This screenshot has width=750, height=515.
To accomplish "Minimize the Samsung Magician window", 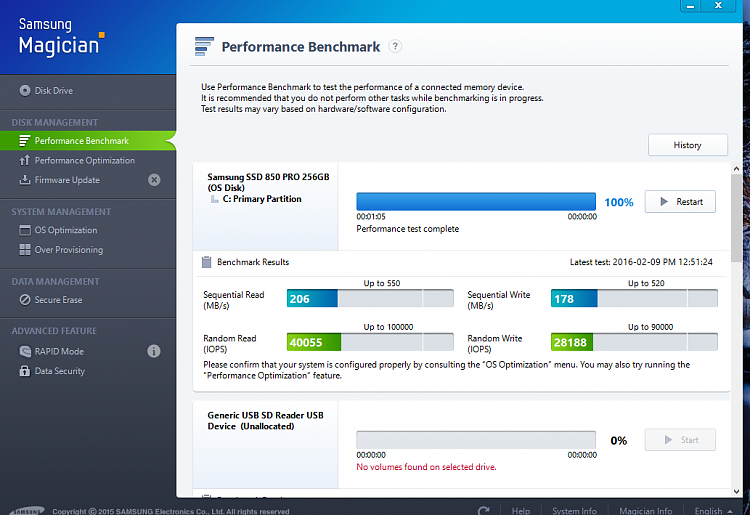I will (690, 6).
